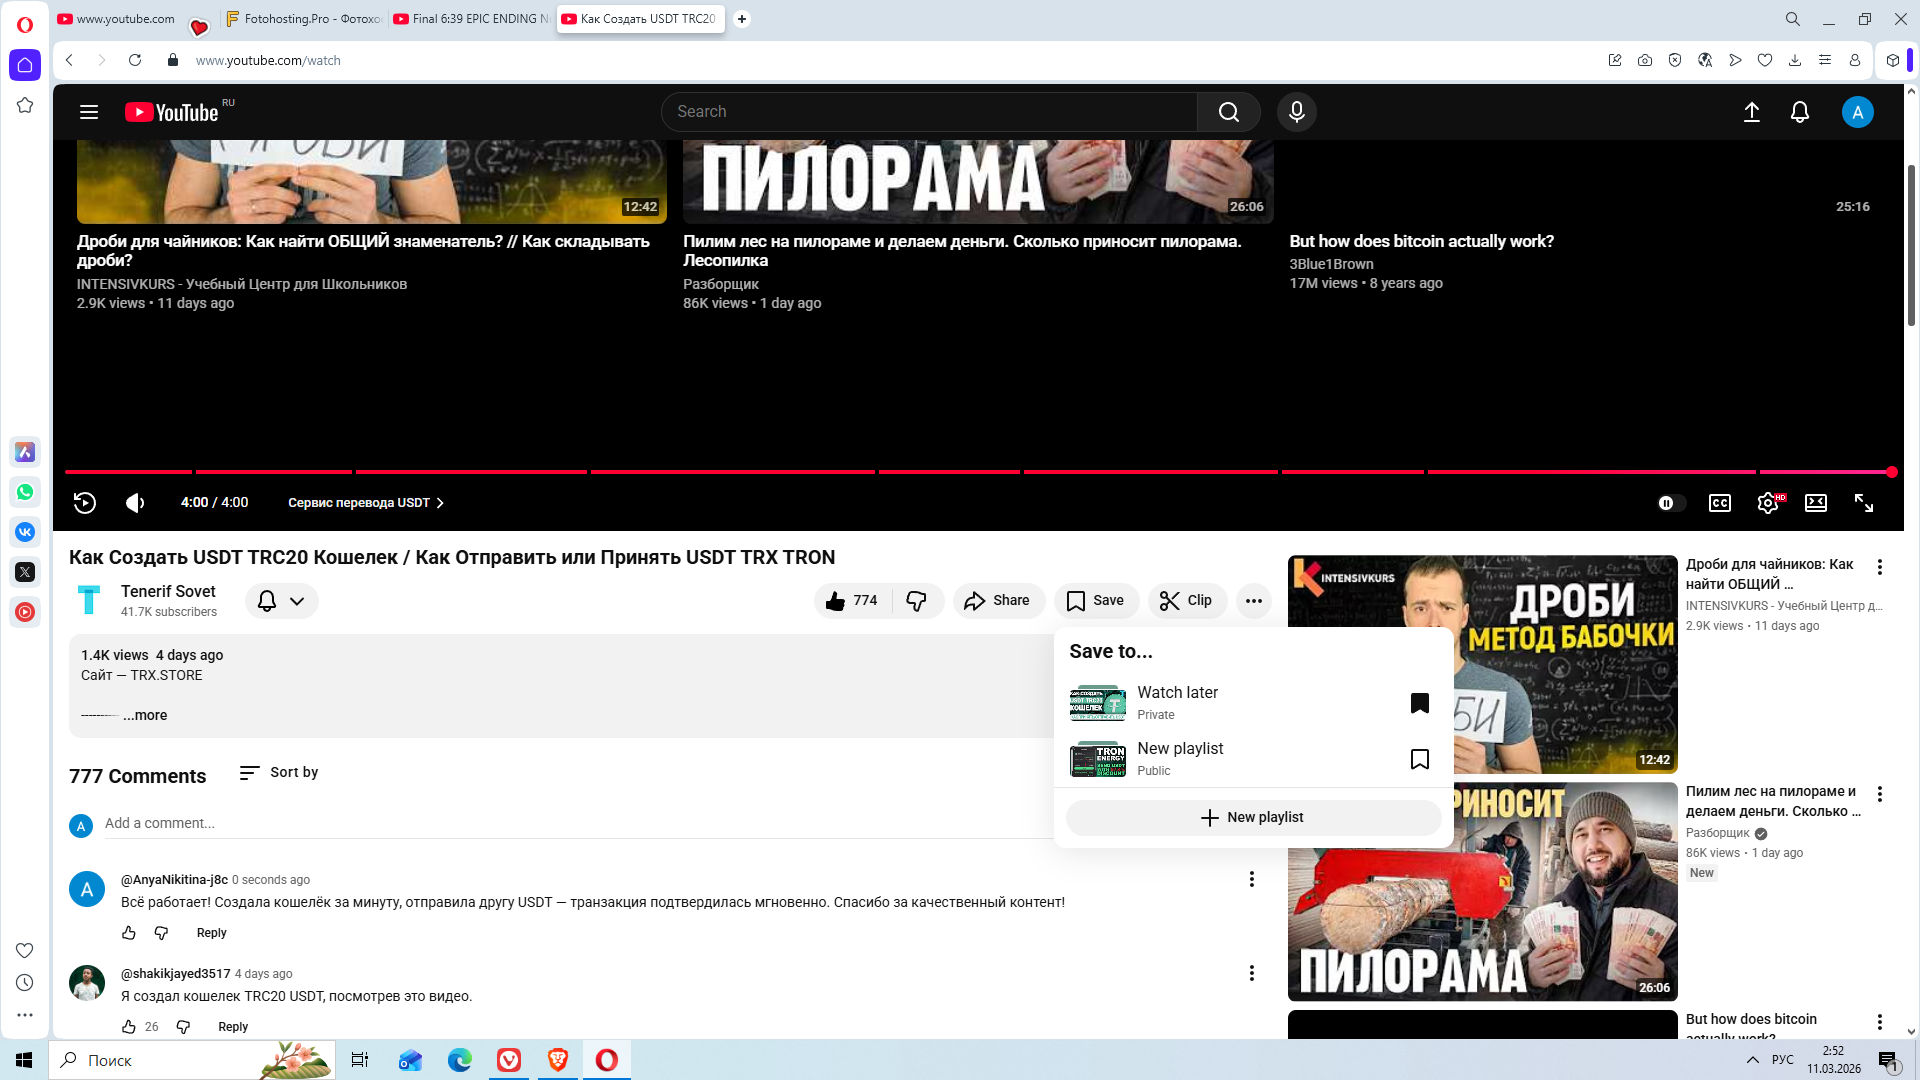This screenshot has height=1080, width=1920.
Task: Click the Clip scissors button
Action: pyautogui.click(x=1186, y=600)
